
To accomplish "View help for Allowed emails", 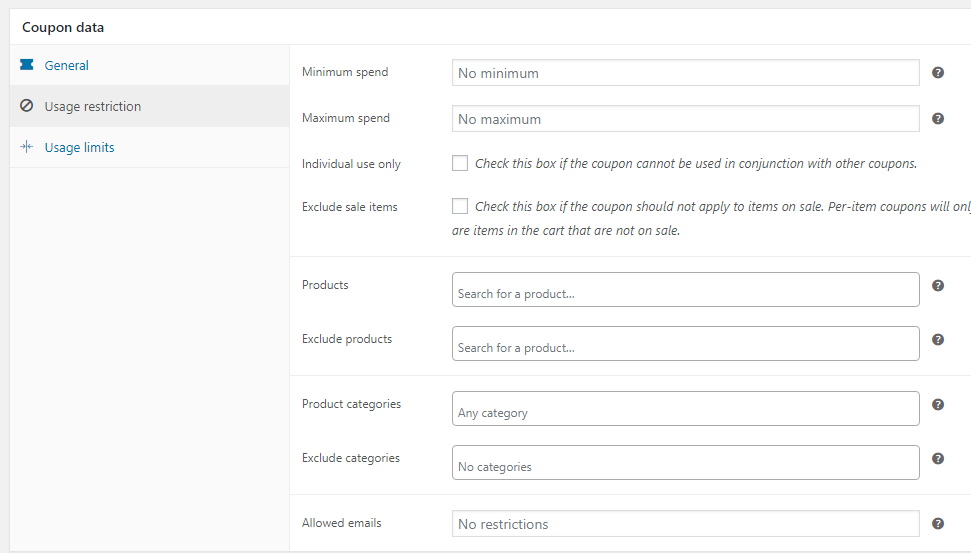I will click(x=938, y=523).
